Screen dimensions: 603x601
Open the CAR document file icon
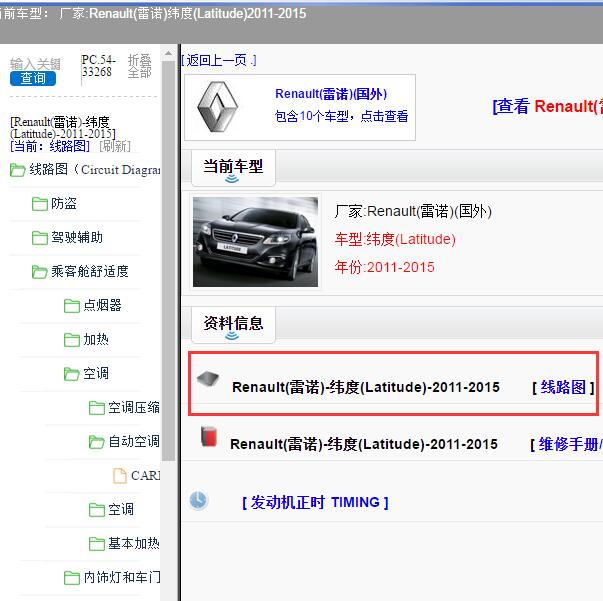click(x=120, y=476)
